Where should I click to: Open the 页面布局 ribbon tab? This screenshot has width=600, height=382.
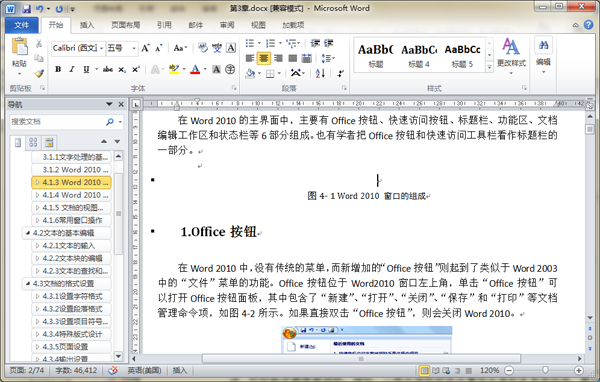(126, 25)
